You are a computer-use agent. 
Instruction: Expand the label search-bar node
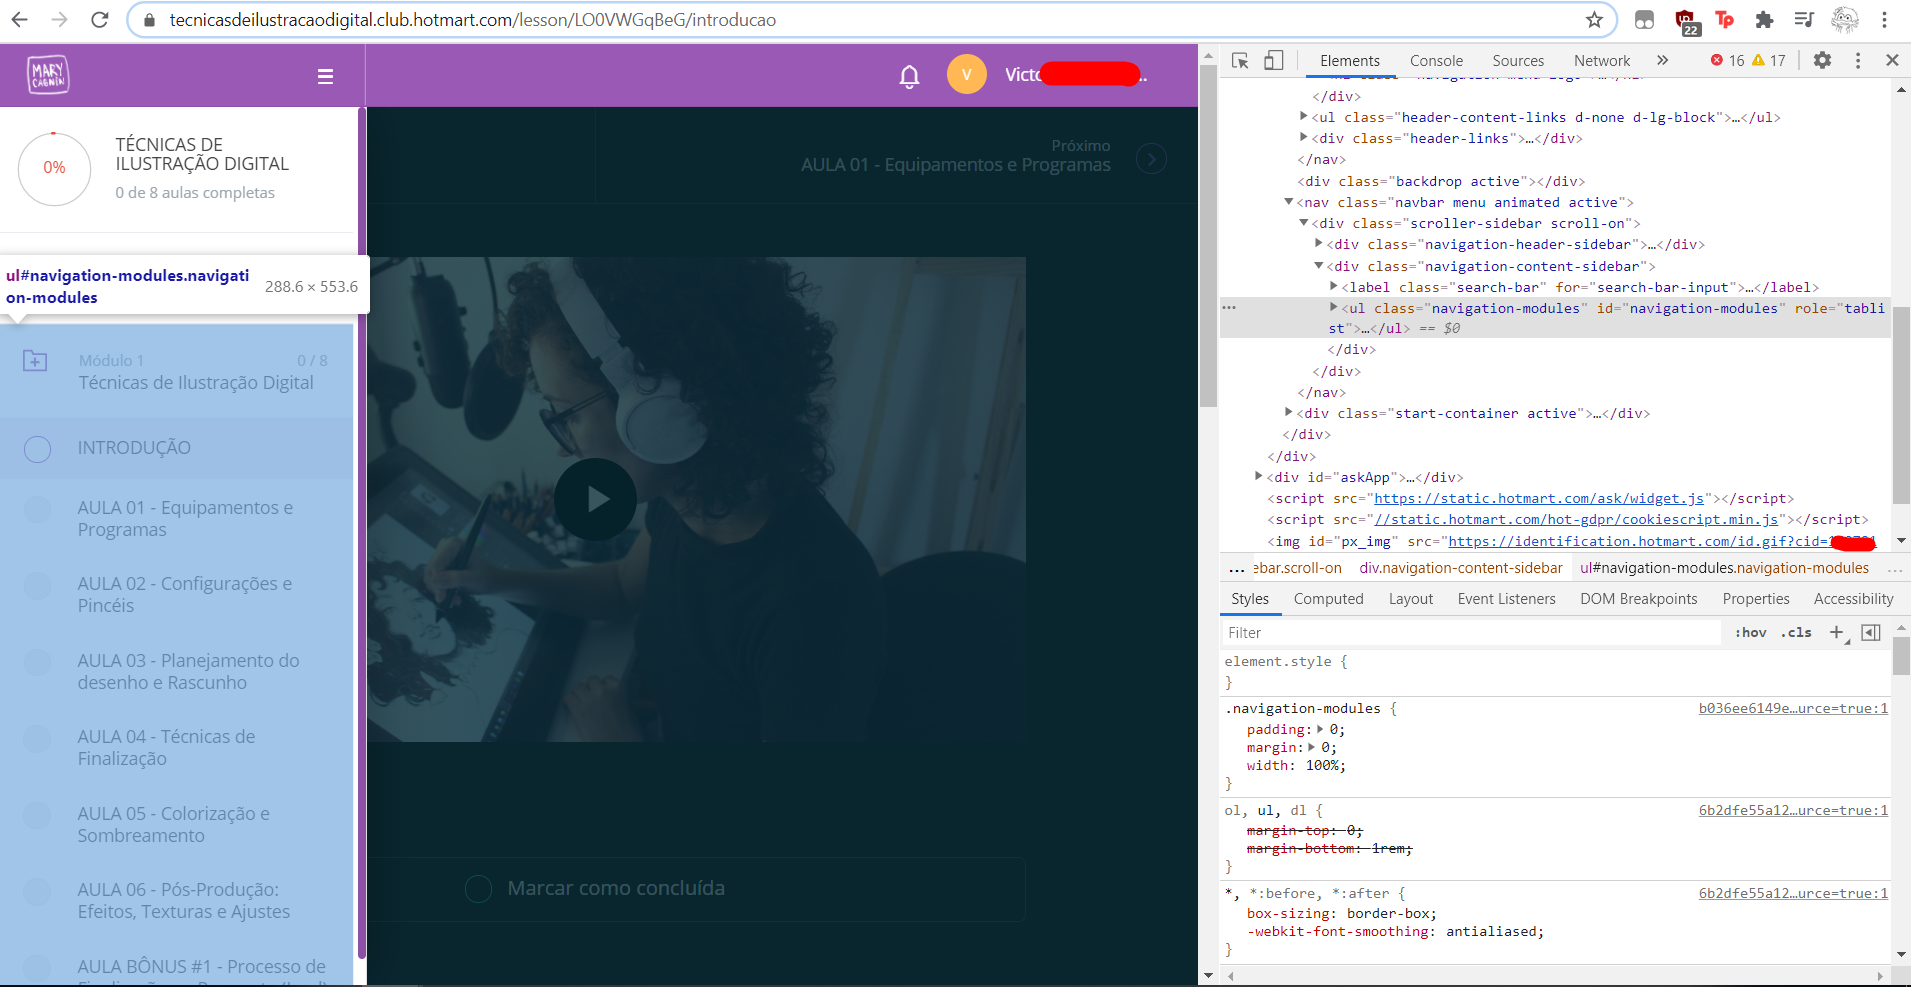1334,287
